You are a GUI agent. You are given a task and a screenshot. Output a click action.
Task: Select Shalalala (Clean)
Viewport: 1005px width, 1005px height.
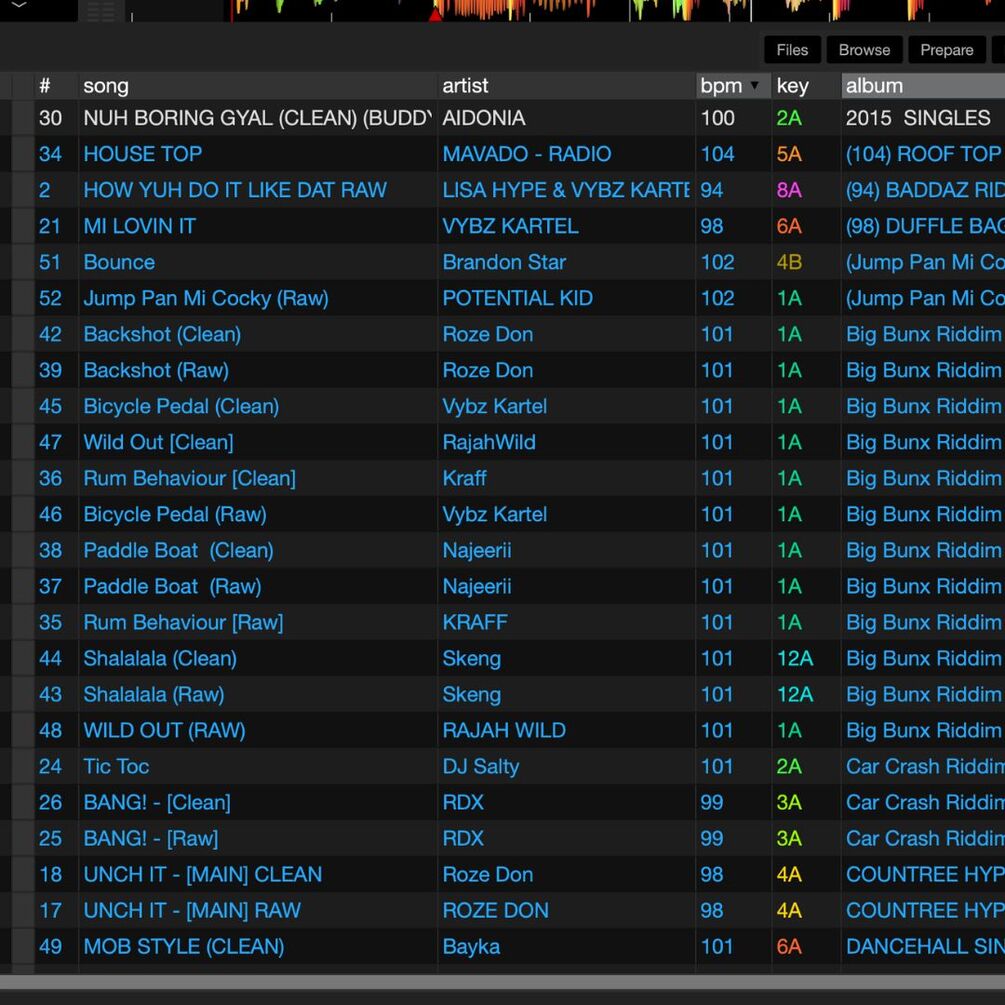pyautogui.click(x=160, y=658)
